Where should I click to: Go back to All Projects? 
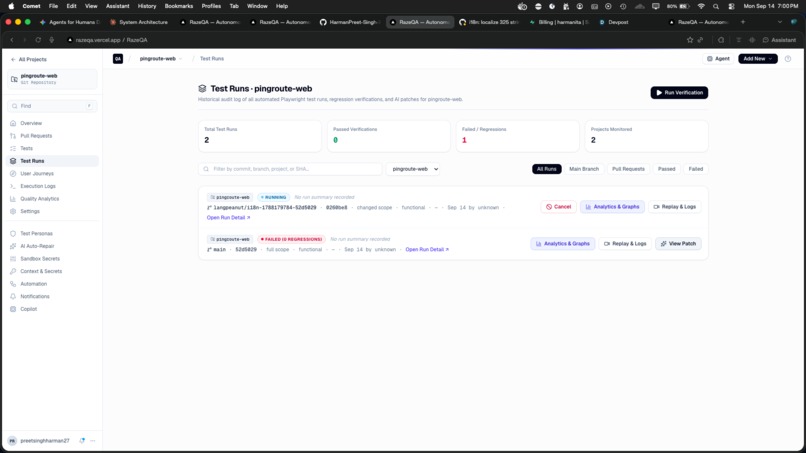click(29, 60)
